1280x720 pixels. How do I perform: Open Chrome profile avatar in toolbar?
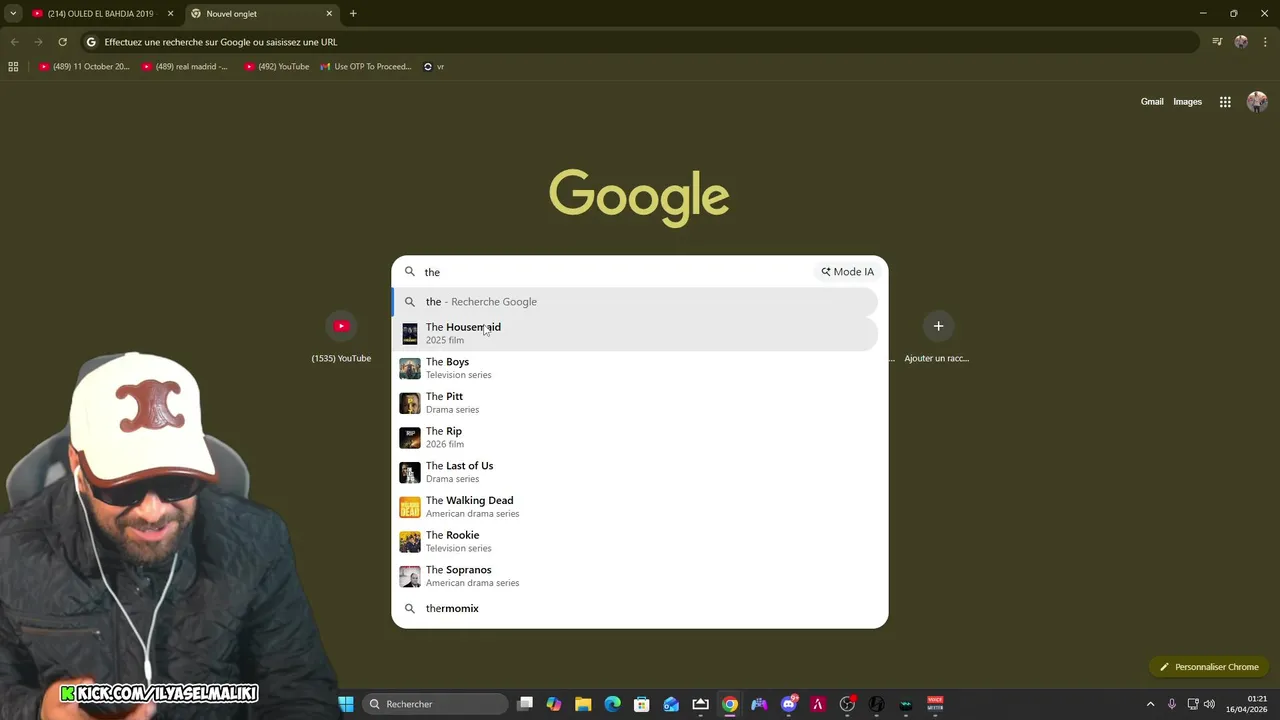coord(1241,42)
